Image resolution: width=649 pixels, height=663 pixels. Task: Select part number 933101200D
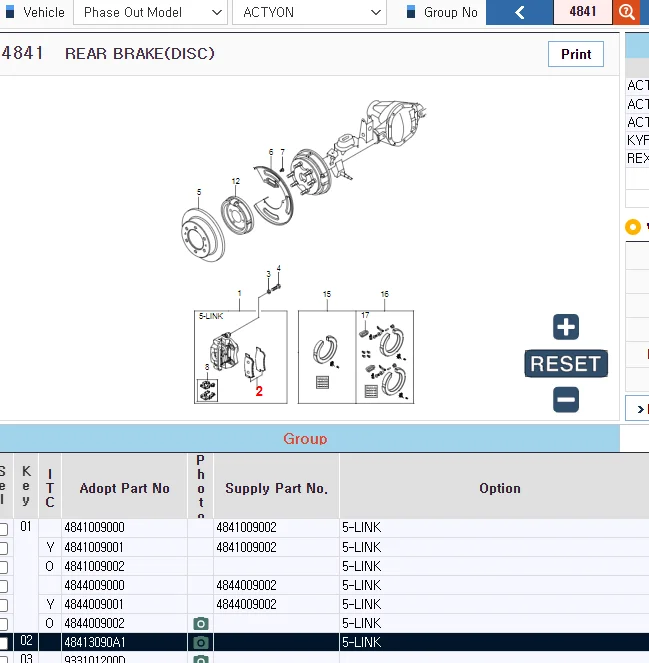95,659
